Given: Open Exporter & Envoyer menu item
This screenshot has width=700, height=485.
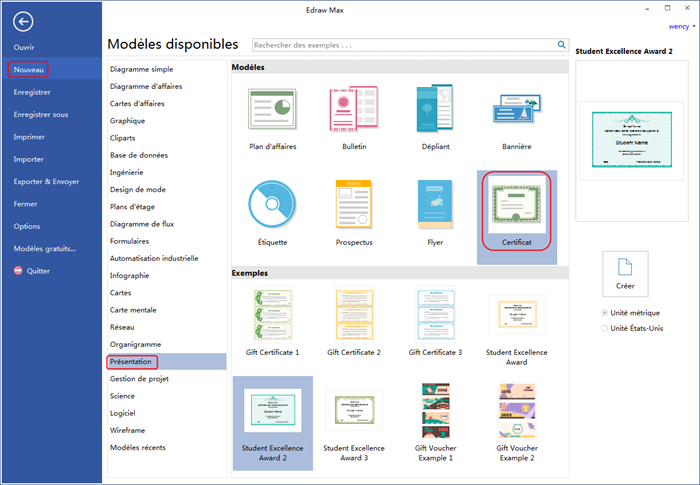Looking at the screenshot, I should coord(46,181).
